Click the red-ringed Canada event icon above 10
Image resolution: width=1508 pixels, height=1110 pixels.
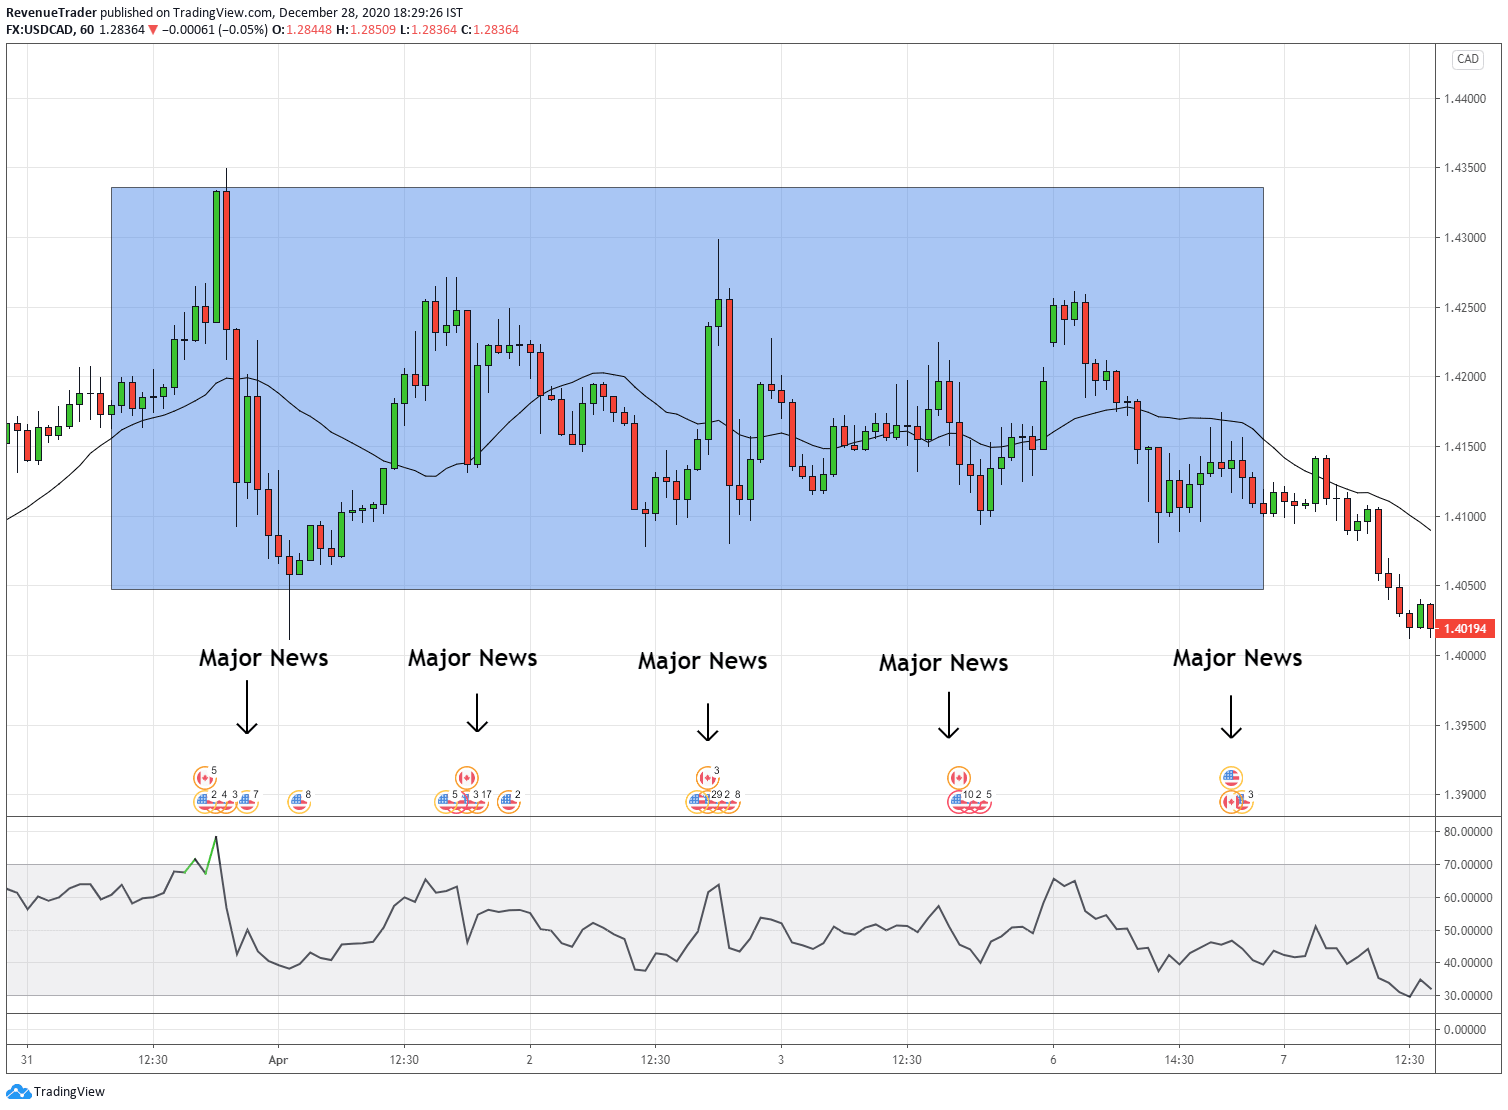point(959,778)
